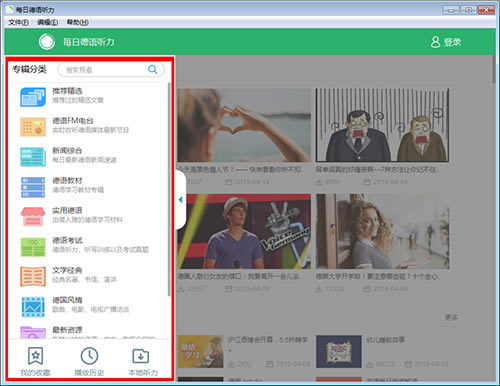Choose the 德语教材 textbook icon
The image size is (500, 386).
(33, 187)
